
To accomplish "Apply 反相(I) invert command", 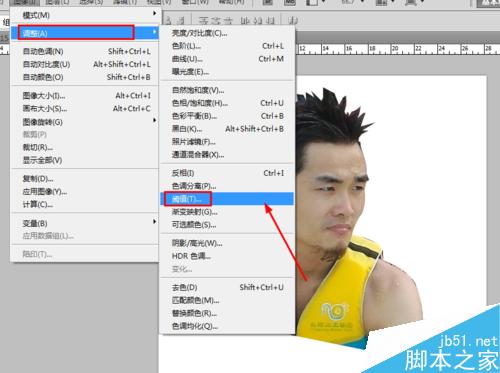I will 227,173.
